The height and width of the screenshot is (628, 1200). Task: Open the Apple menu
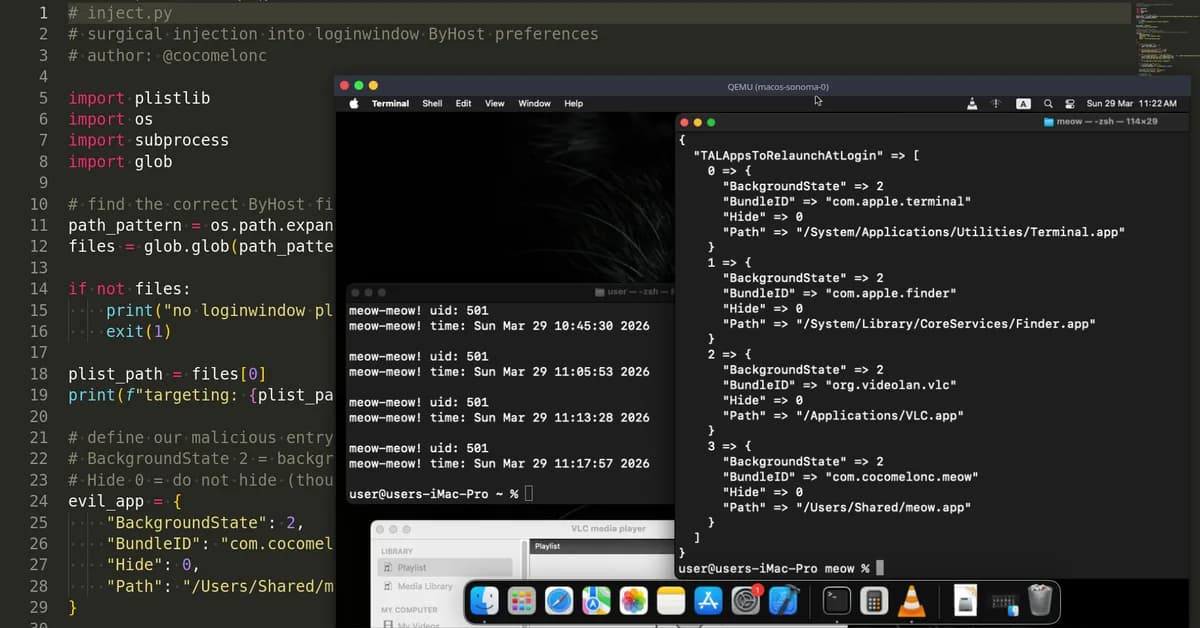pos(352,103)
